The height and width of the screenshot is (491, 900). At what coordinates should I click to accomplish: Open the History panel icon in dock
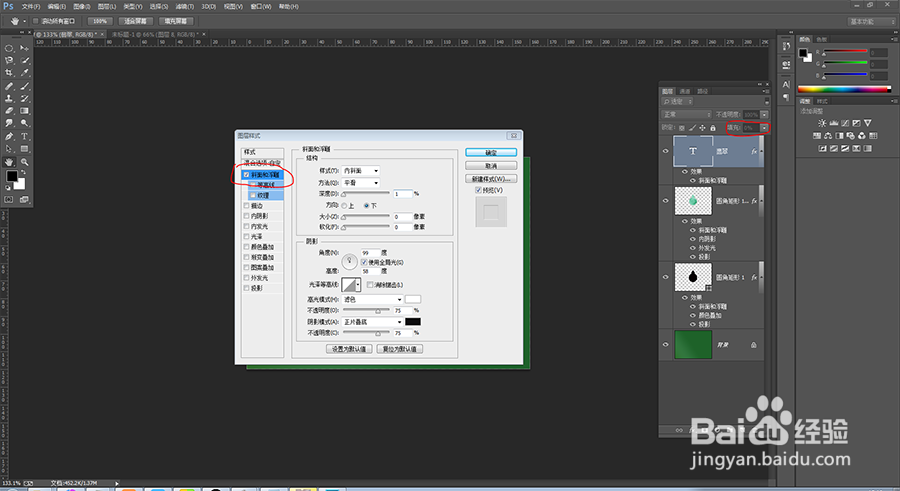786,47
